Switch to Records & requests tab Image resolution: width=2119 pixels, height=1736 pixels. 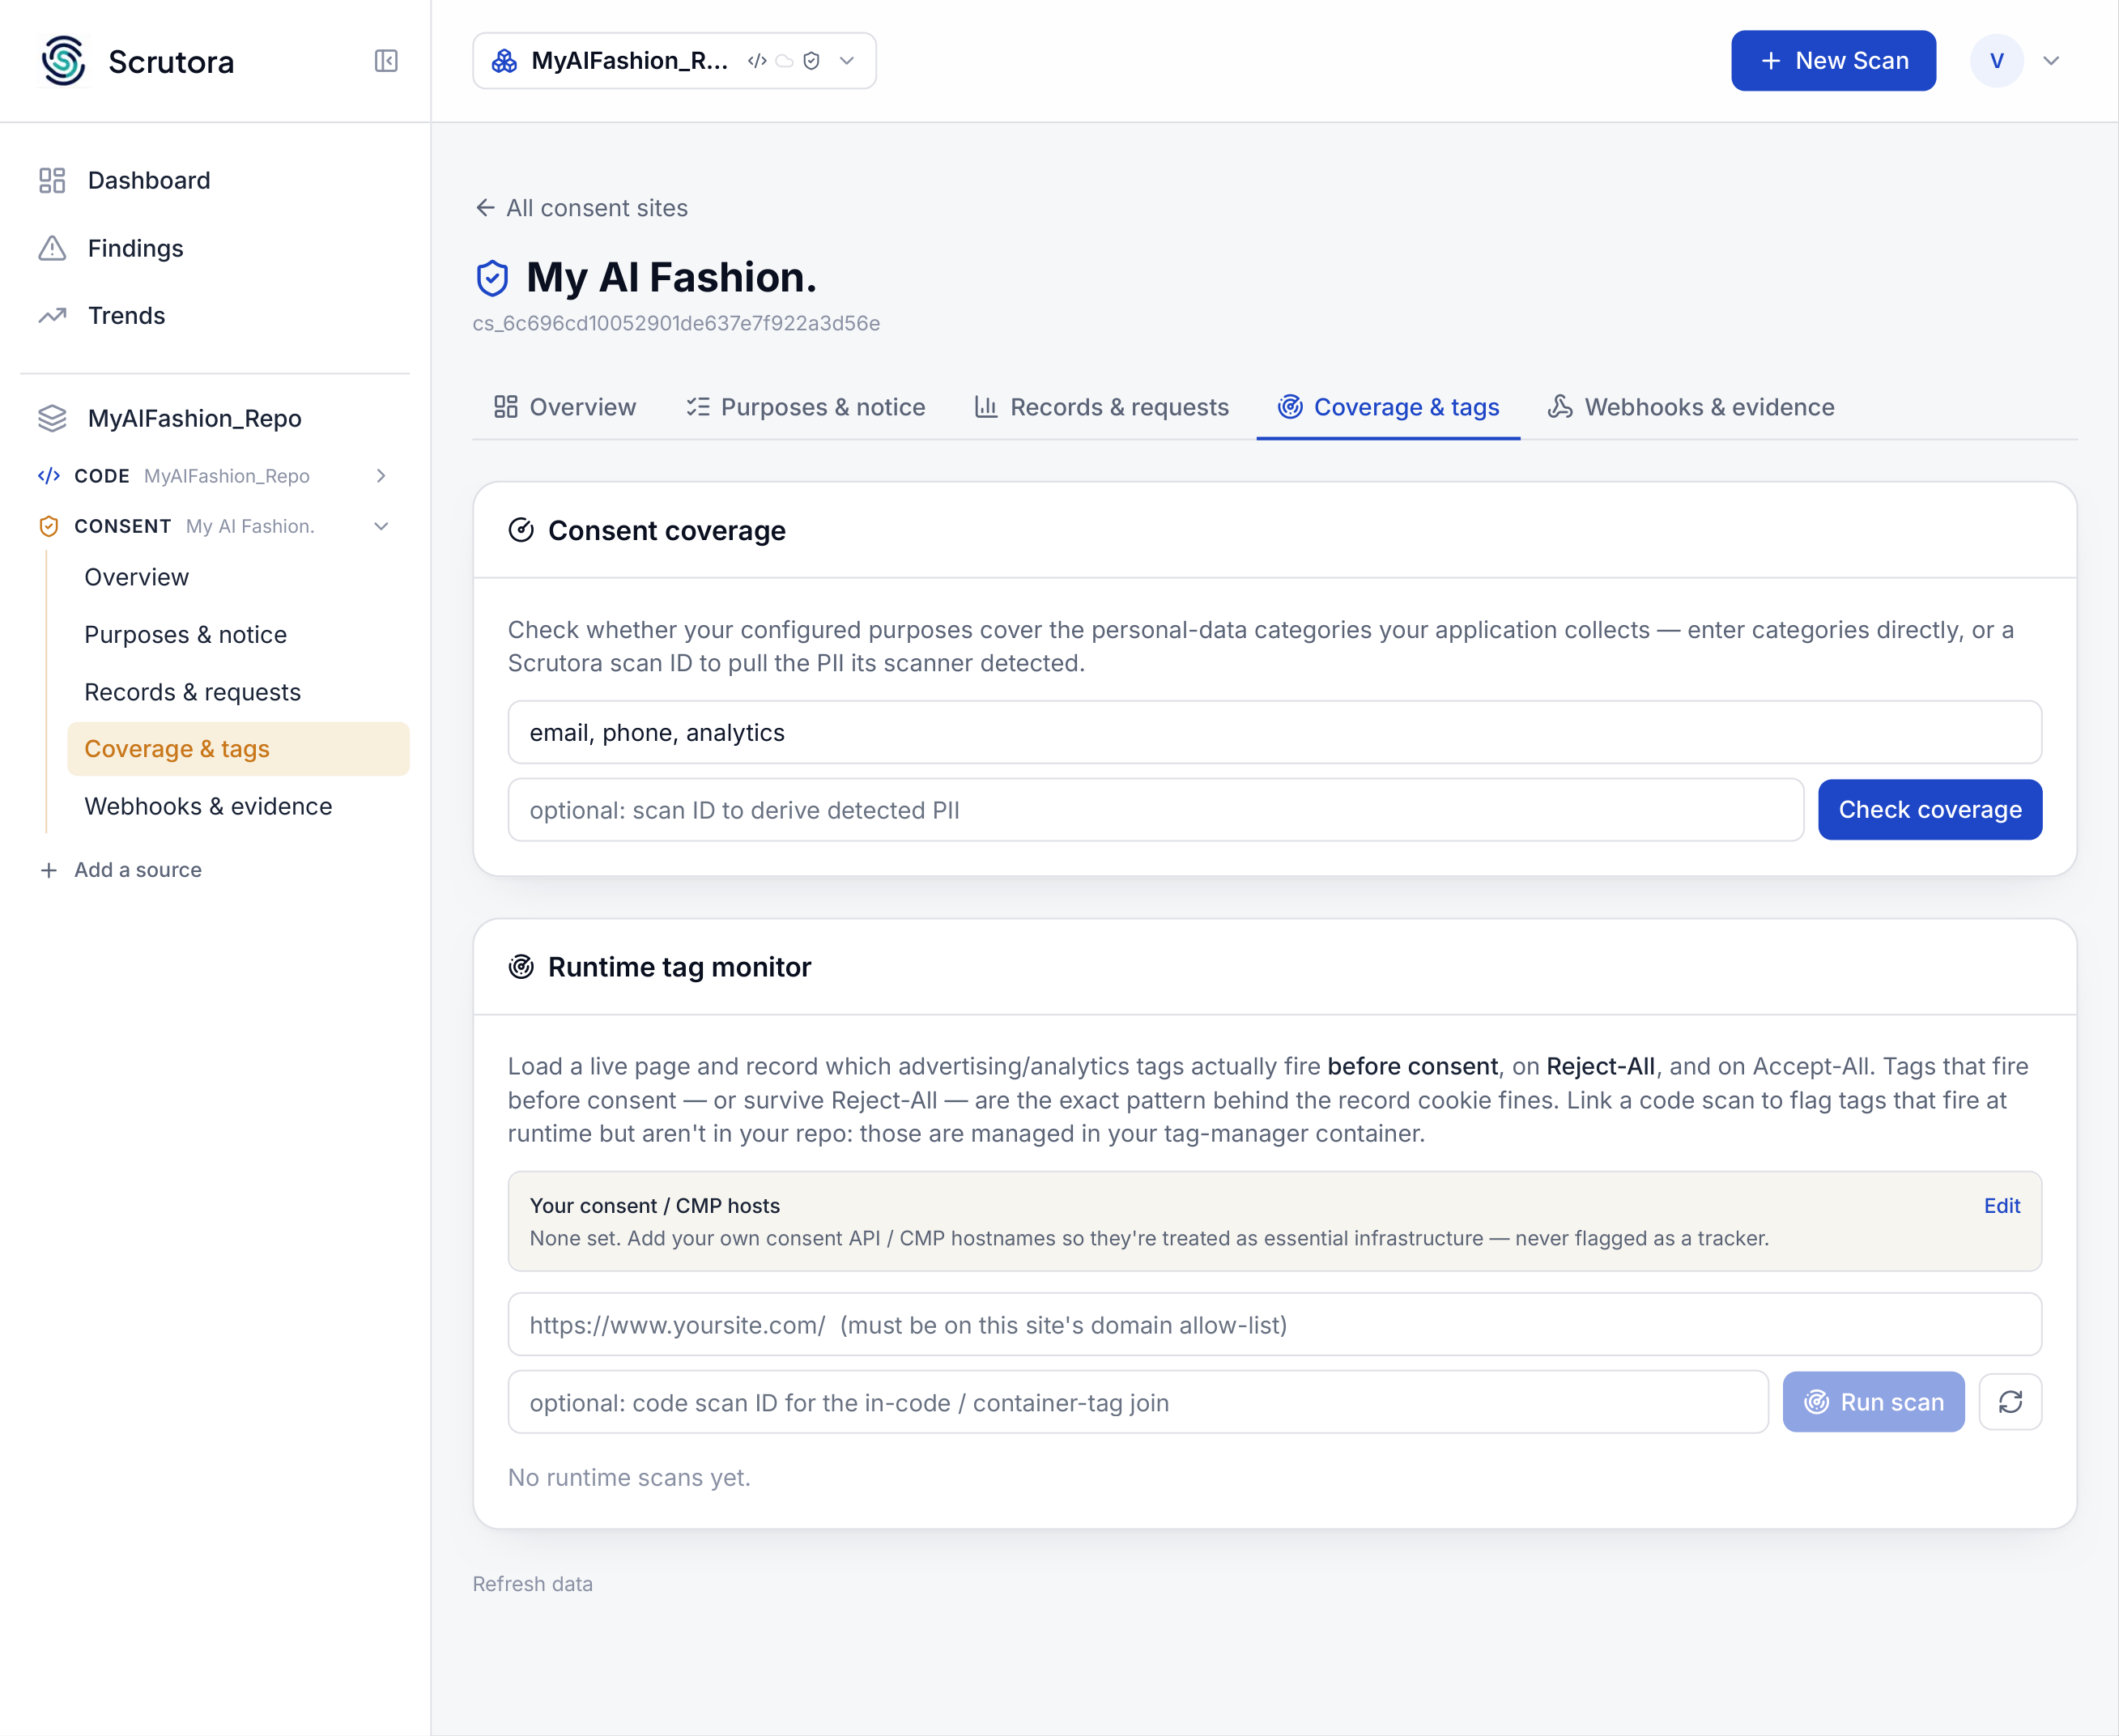tap(1101, 407)
